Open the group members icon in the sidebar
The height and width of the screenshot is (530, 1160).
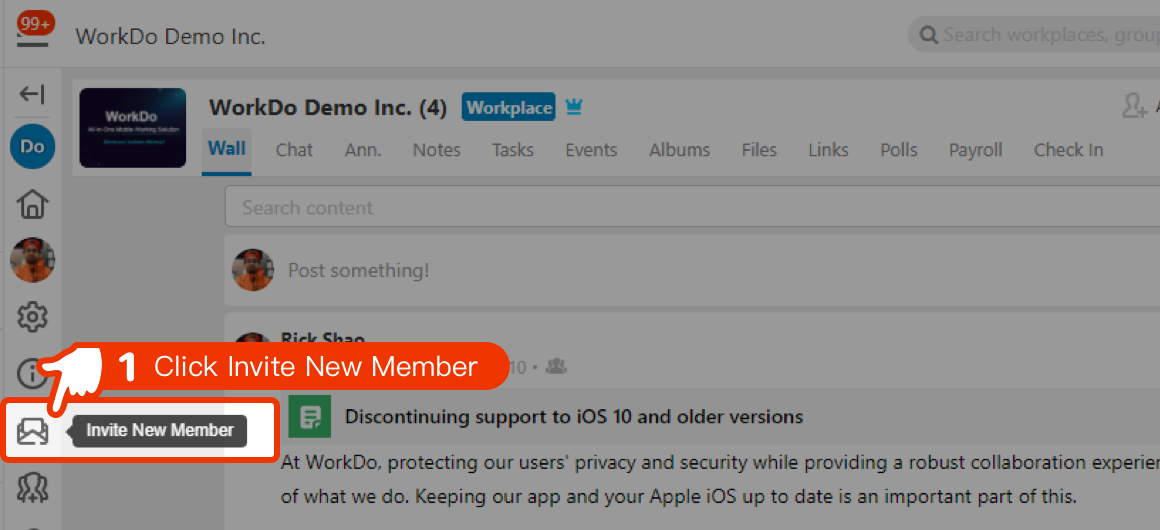[x=33, y=487]
